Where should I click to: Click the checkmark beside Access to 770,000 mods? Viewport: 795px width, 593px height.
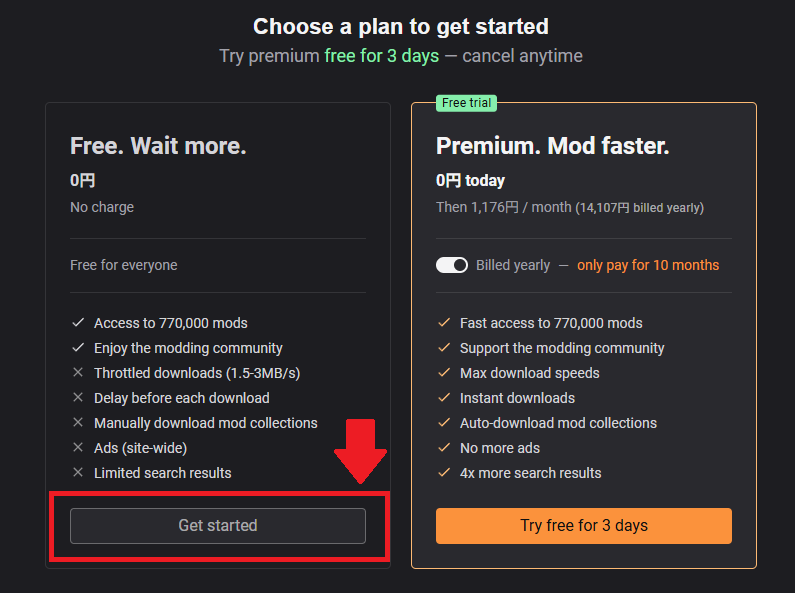78,323
